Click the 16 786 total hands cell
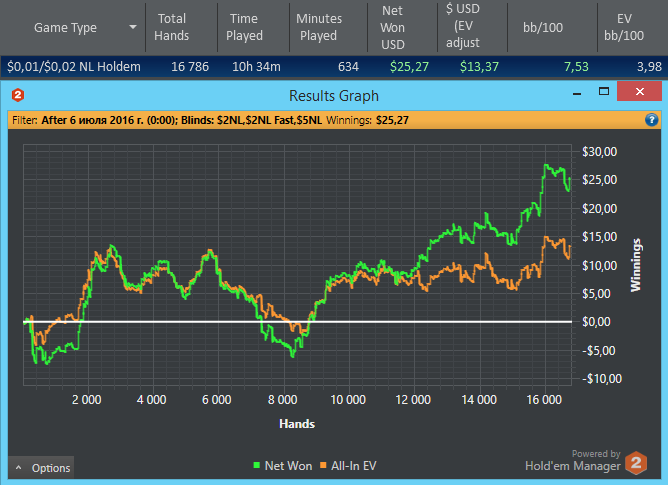This screenshot has height=485, width=668. (x=190, y=67)
